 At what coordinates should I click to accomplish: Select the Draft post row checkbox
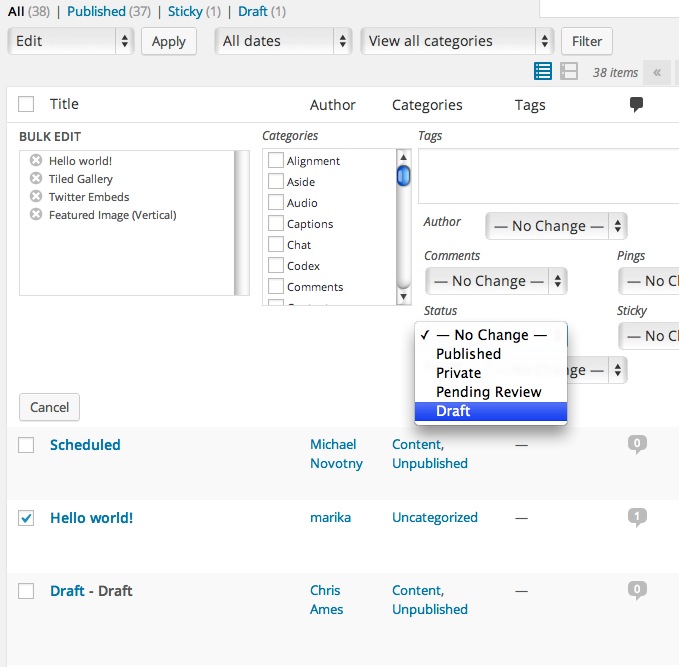click(x=26, y=591)
